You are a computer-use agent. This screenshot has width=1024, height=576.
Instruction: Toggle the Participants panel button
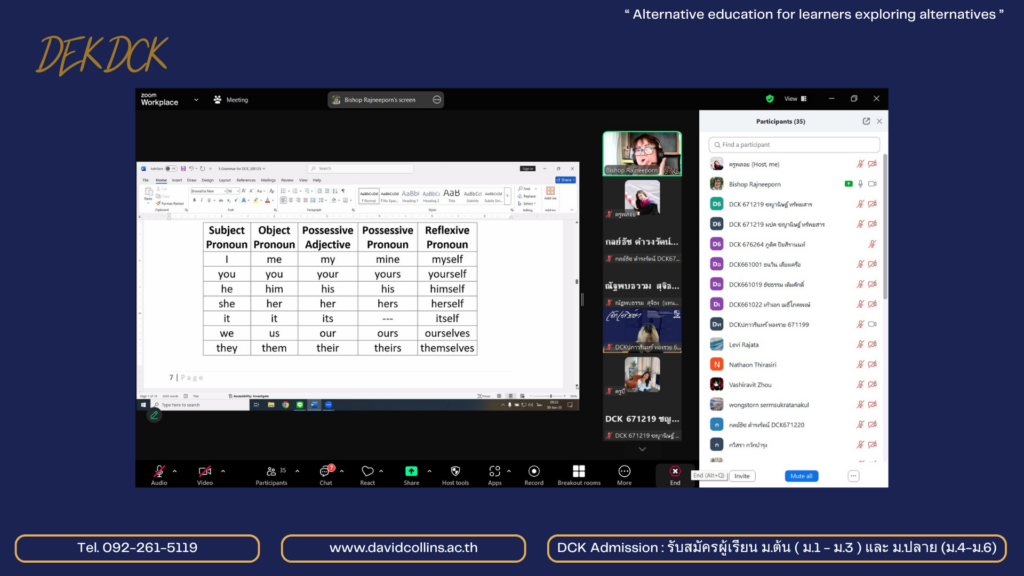tap(270, 471)
